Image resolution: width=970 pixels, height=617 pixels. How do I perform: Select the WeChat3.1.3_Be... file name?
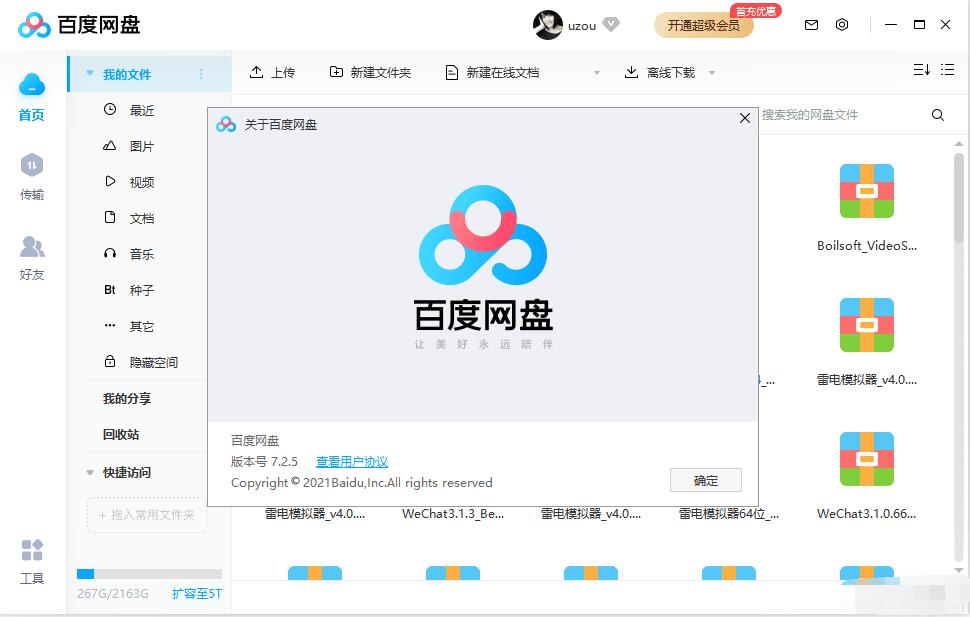(x=453, y=514)
